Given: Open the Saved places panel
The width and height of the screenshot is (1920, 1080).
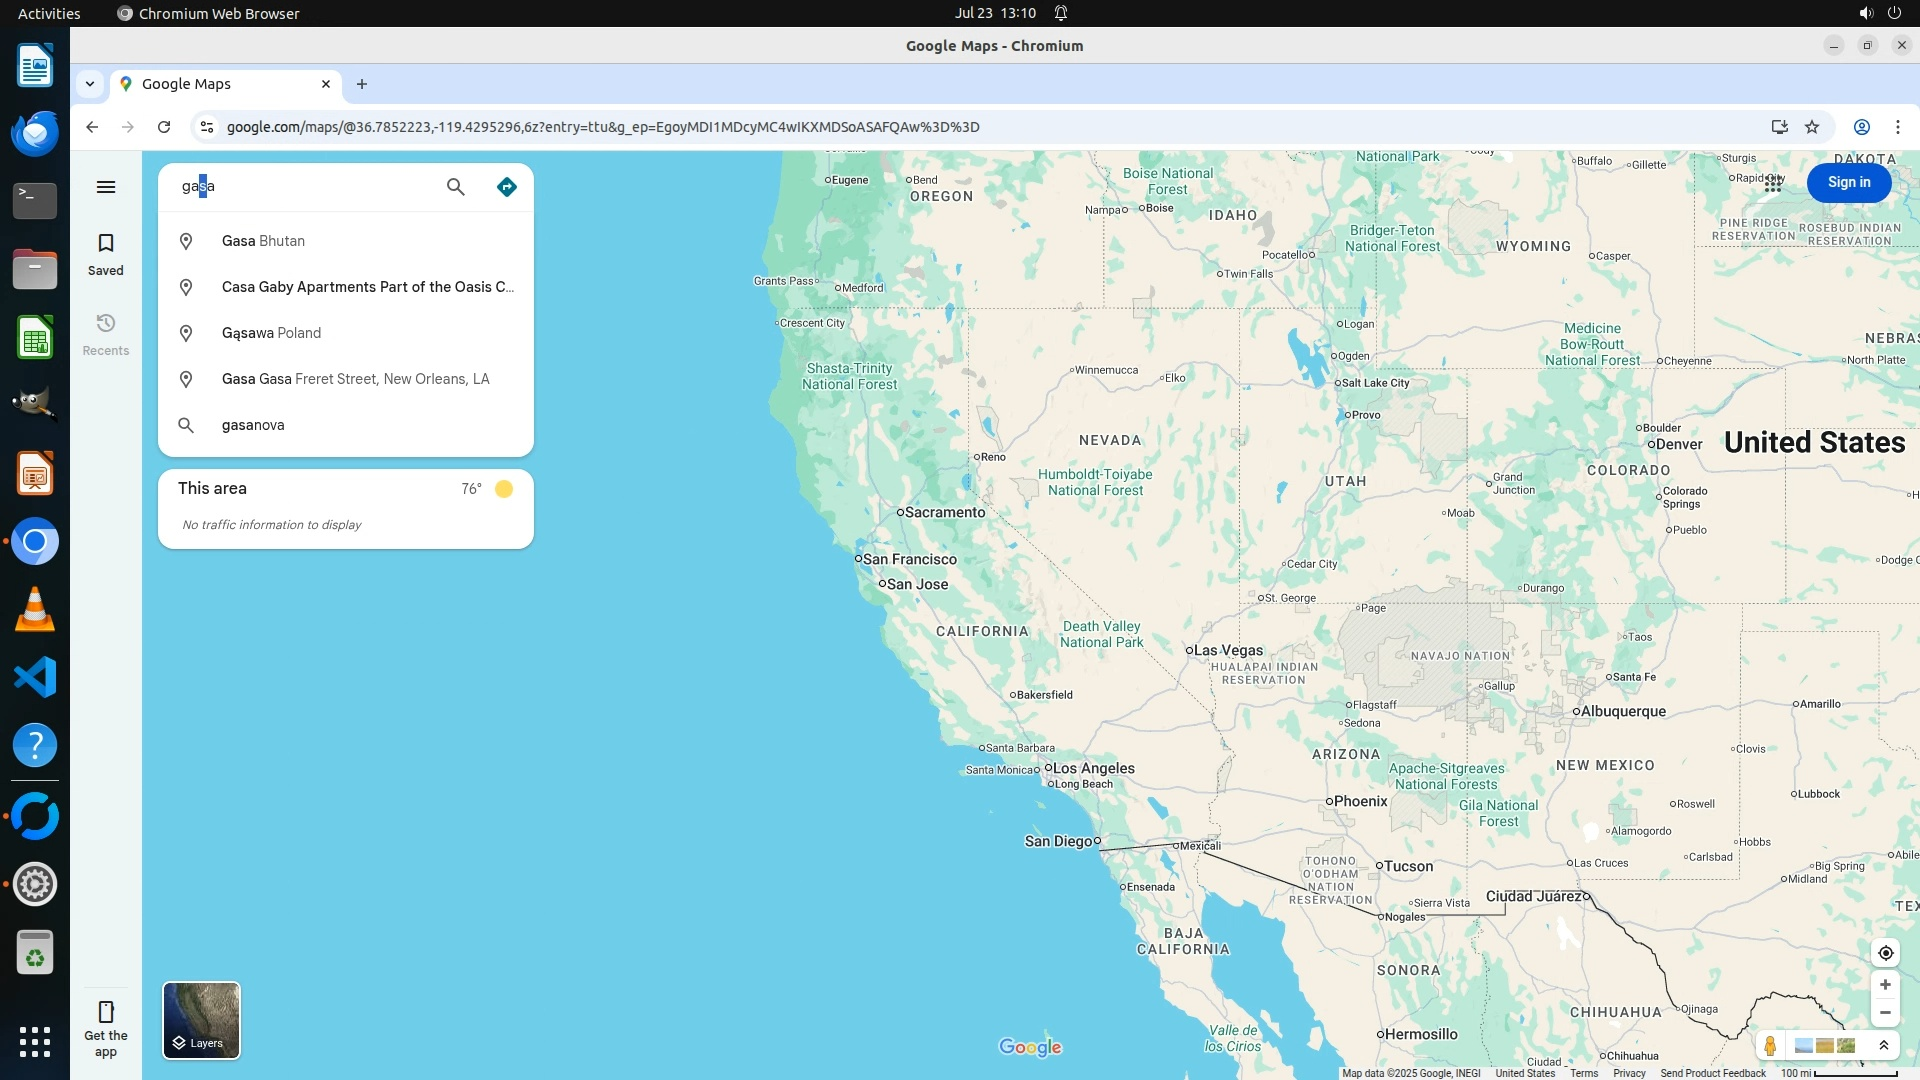Looking at the screenshot, I should pyautogui.click(x=106, y=254).
